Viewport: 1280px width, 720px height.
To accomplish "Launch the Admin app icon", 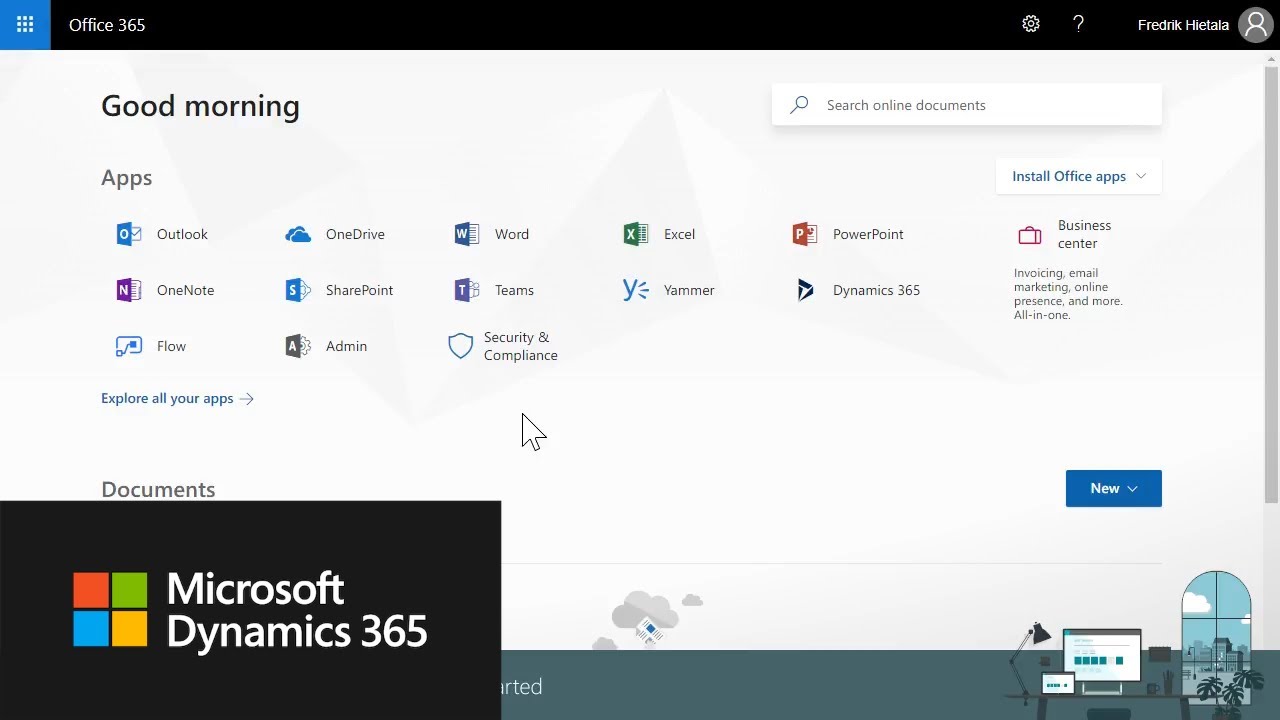I will 298,346.
